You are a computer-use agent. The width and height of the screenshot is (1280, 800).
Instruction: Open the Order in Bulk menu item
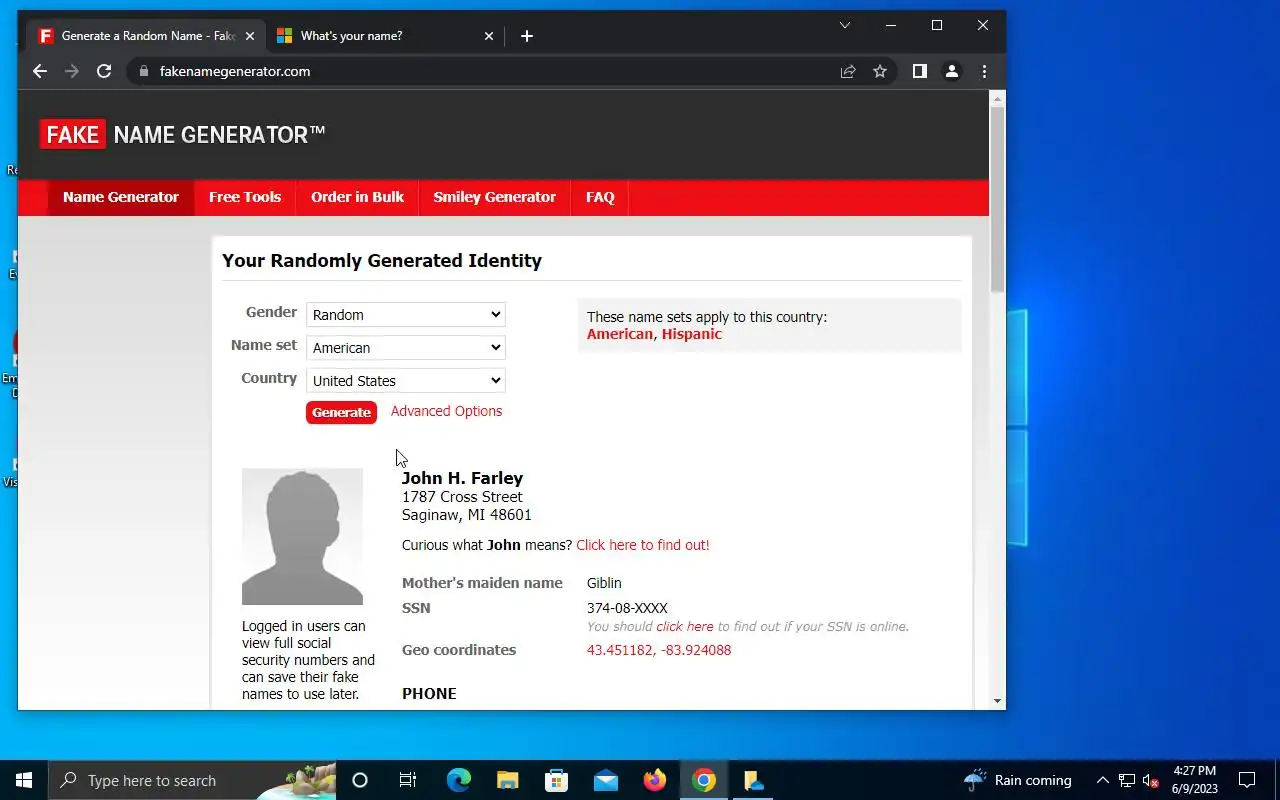pyautogui.click(x=357, y=197)
